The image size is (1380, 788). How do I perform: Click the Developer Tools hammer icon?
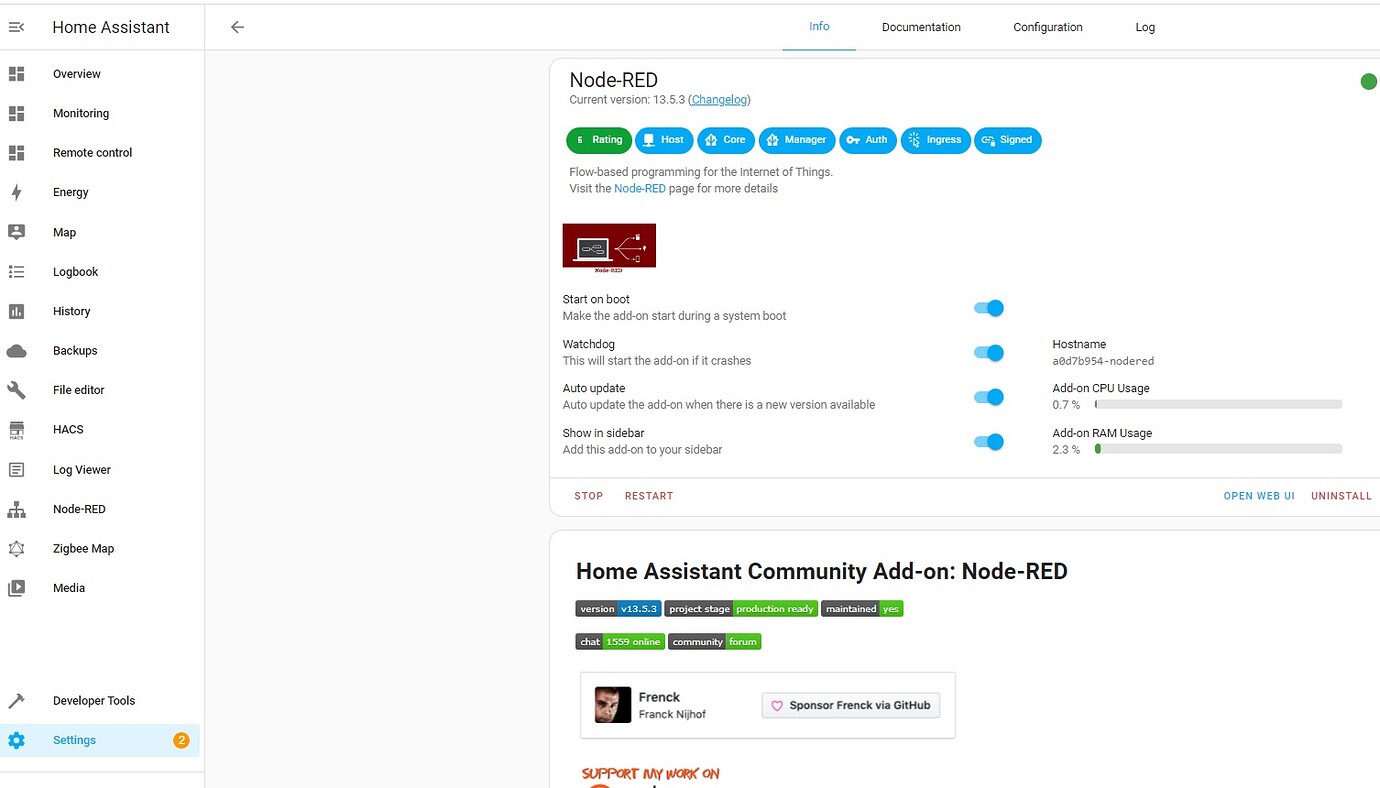coord(16,701)
